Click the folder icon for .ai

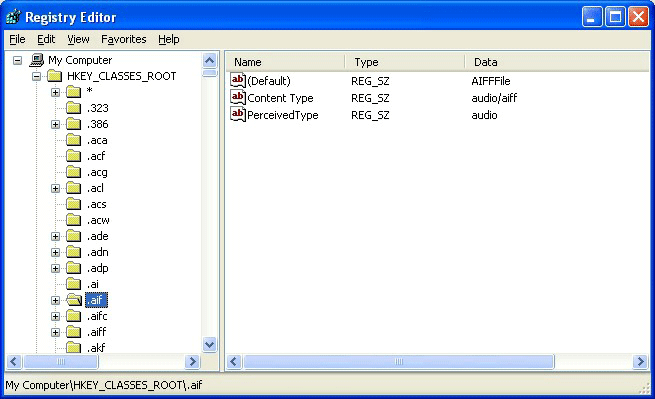(74, 284)
